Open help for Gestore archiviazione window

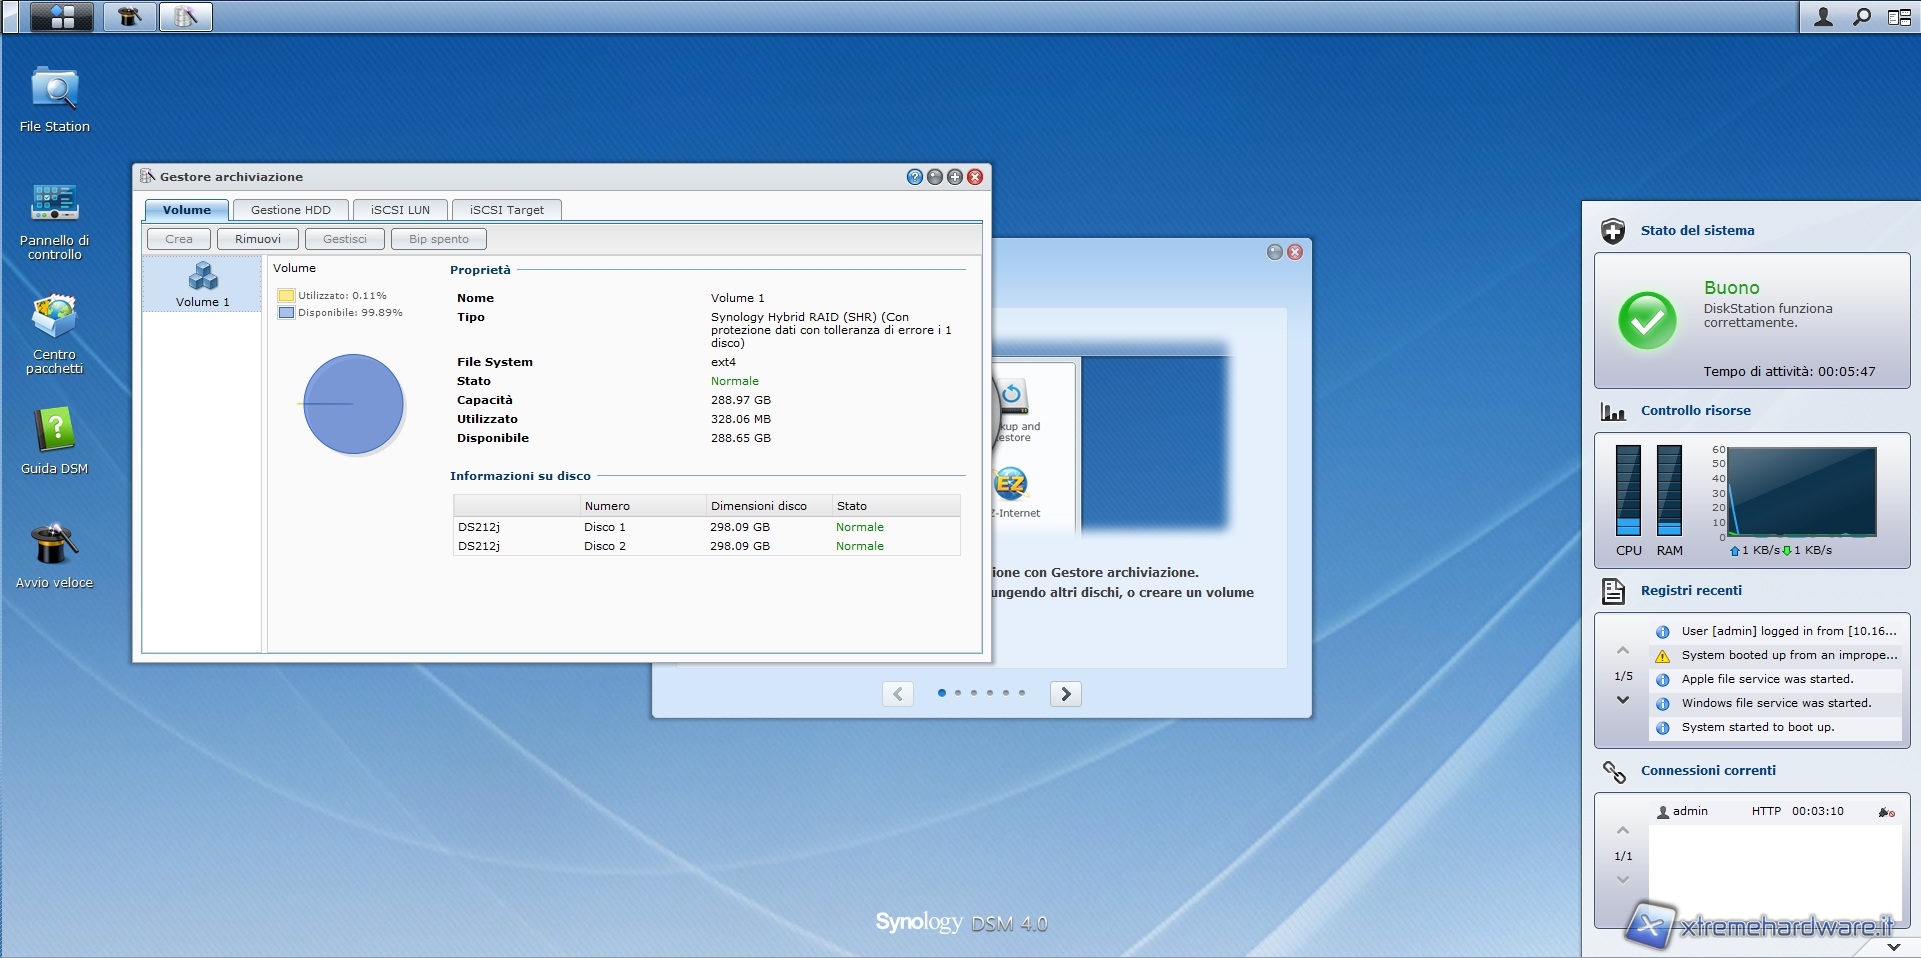pyautogui.click(x=914, y=177)
